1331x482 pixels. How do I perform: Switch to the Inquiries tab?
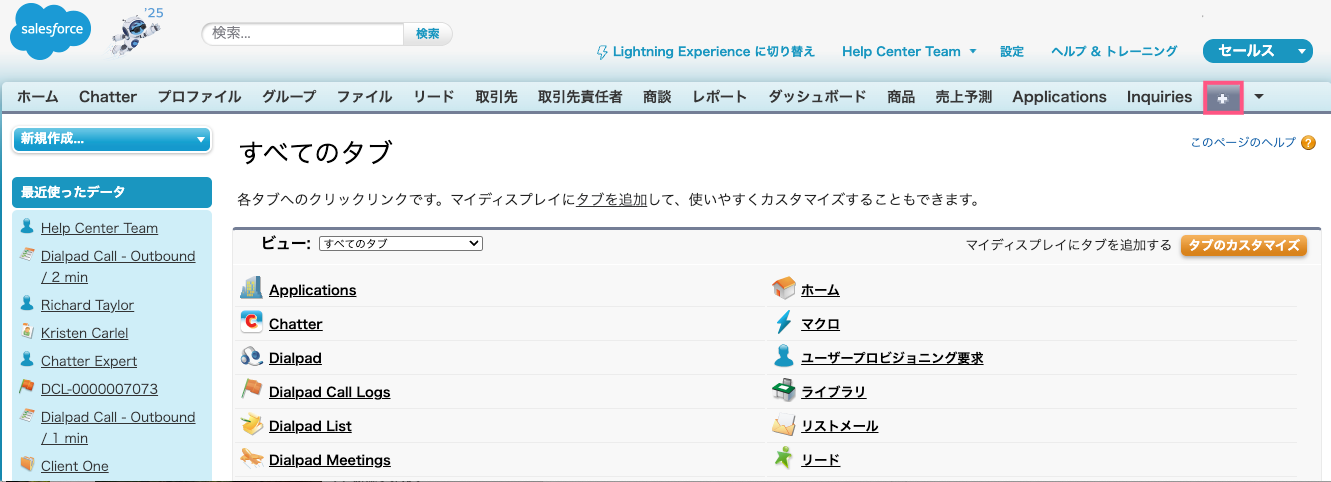tap(1159, 97)
